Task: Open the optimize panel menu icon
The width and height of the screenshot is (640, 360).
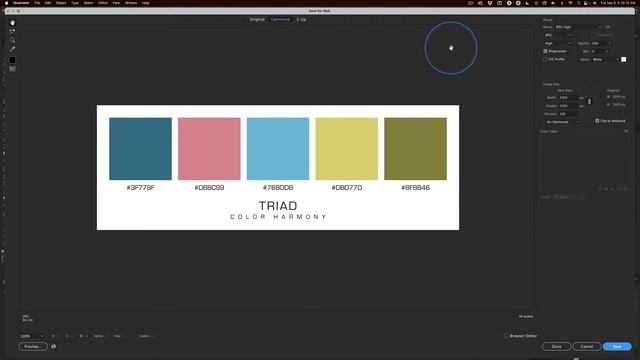Action: (608, 27)
